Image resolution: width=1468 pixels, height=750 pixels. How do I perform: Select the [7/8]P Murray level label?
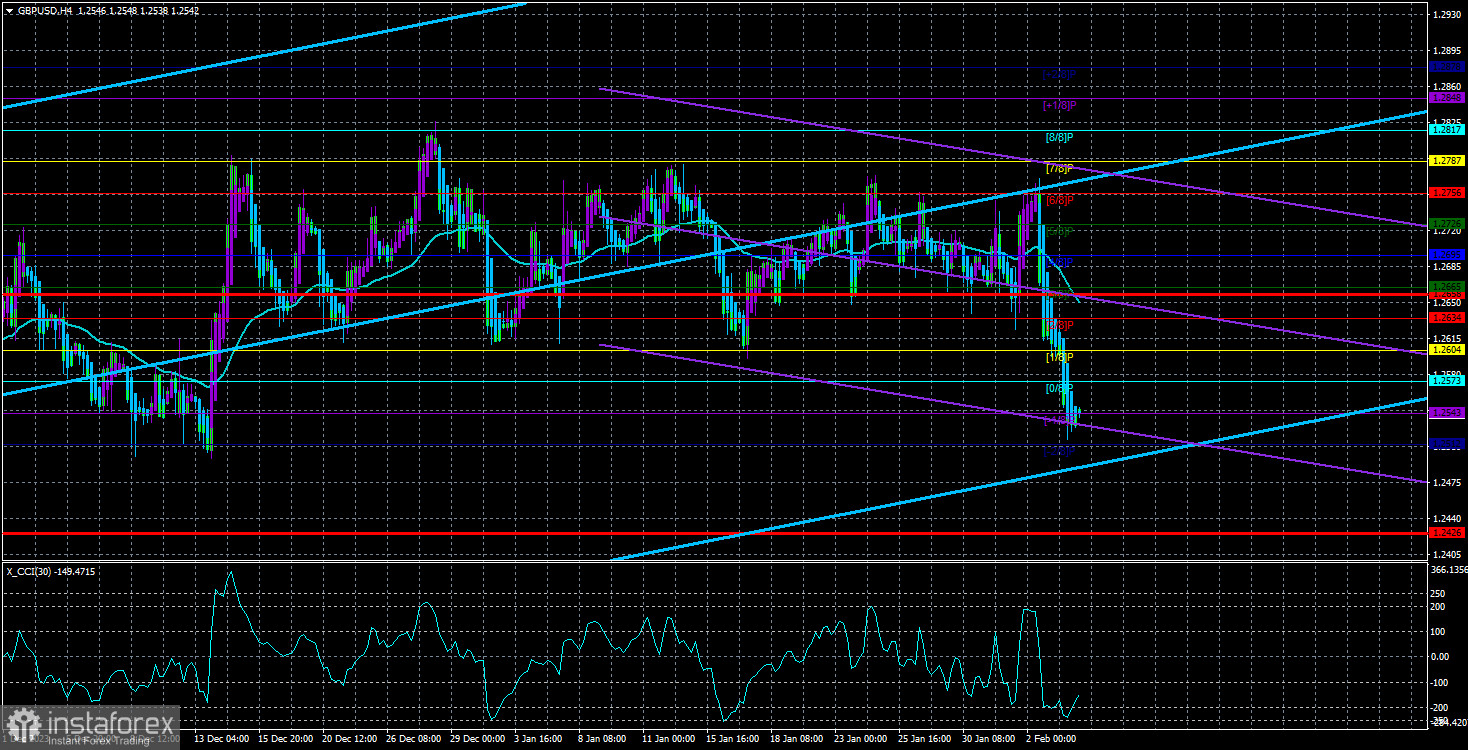pyautogui.click(x=1059, y=168)
